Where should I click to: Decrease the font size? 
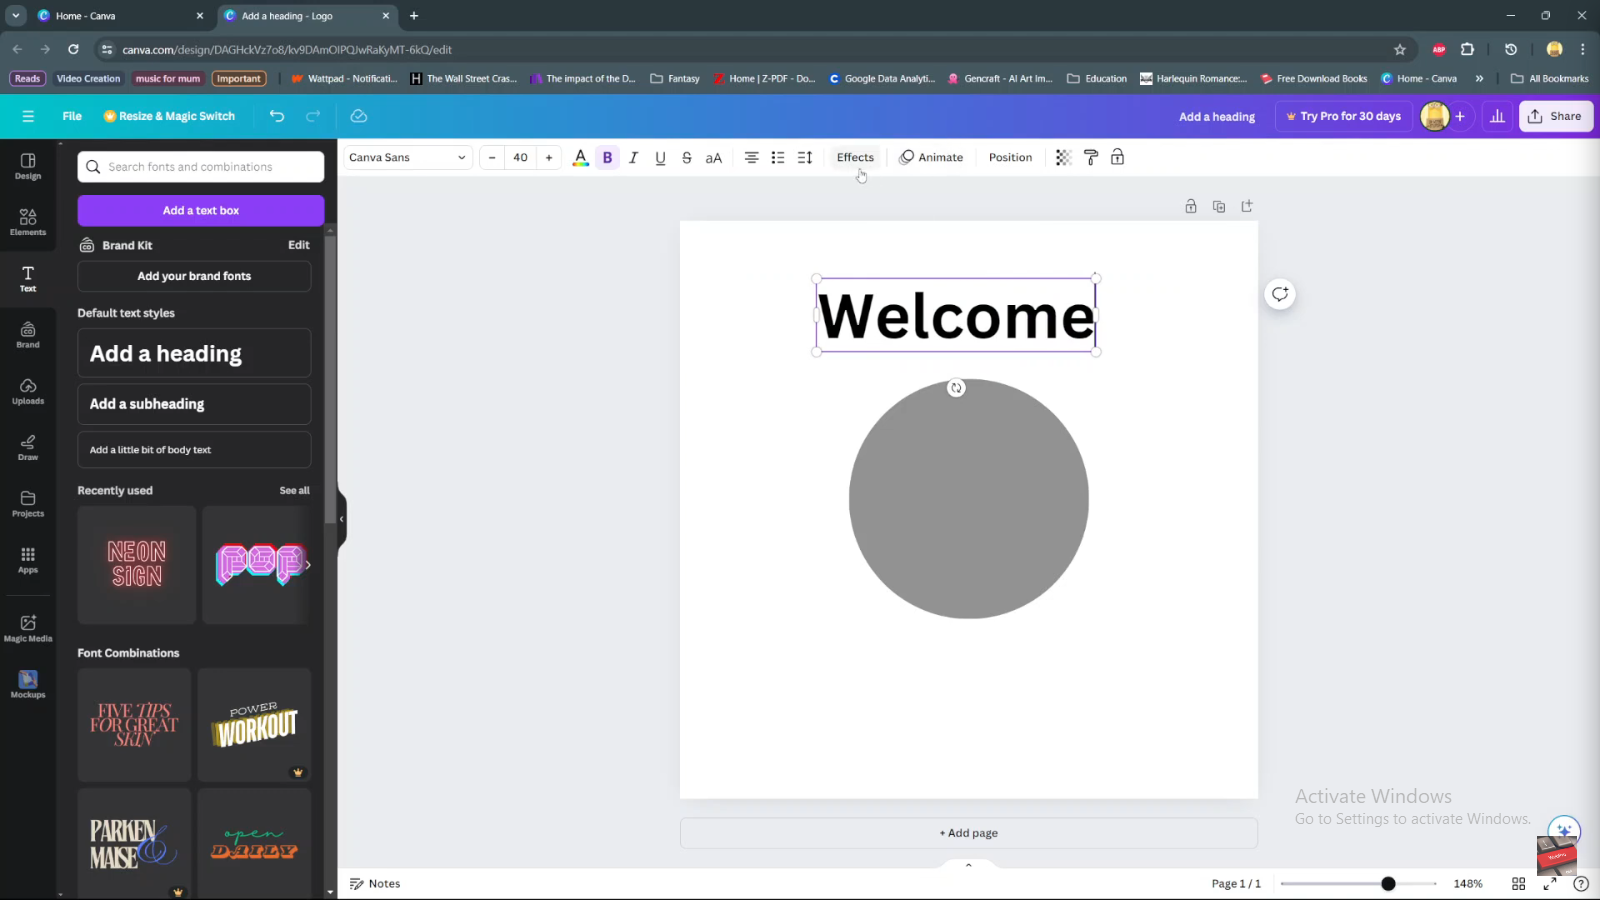(492, 157)
